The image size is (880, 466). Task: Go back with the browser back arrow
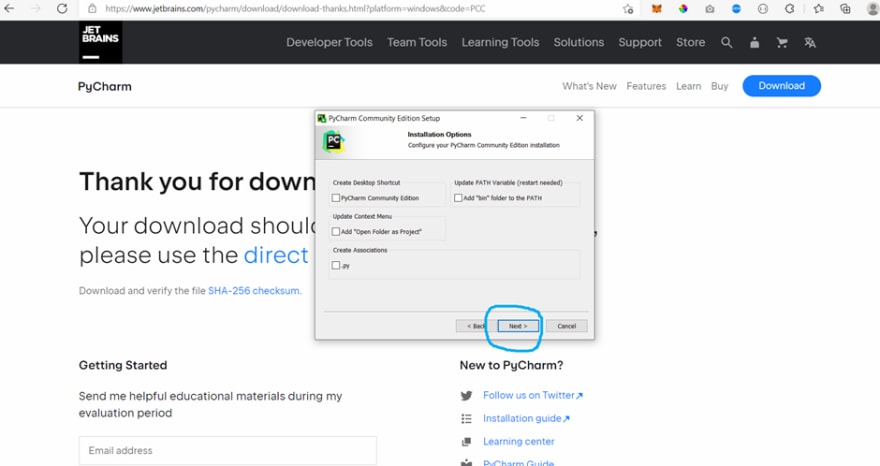(9, 8)
